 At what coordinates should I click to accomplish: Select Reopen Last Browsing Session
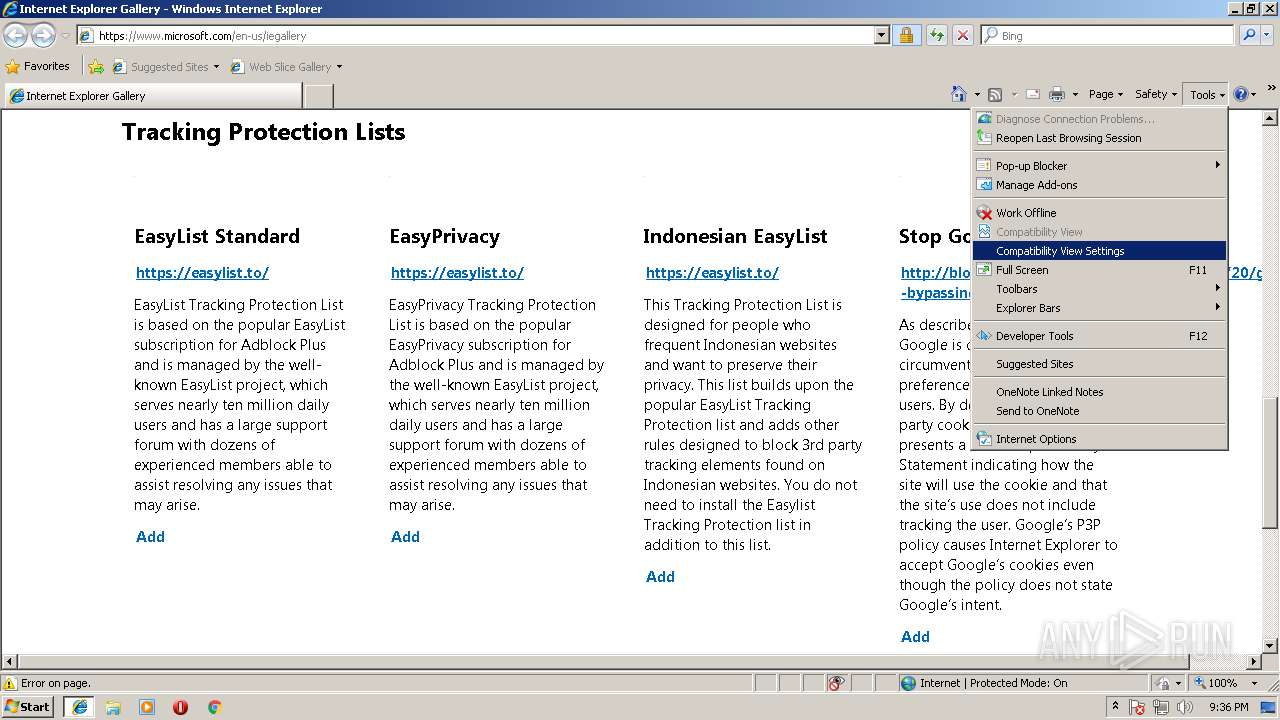1099,138
